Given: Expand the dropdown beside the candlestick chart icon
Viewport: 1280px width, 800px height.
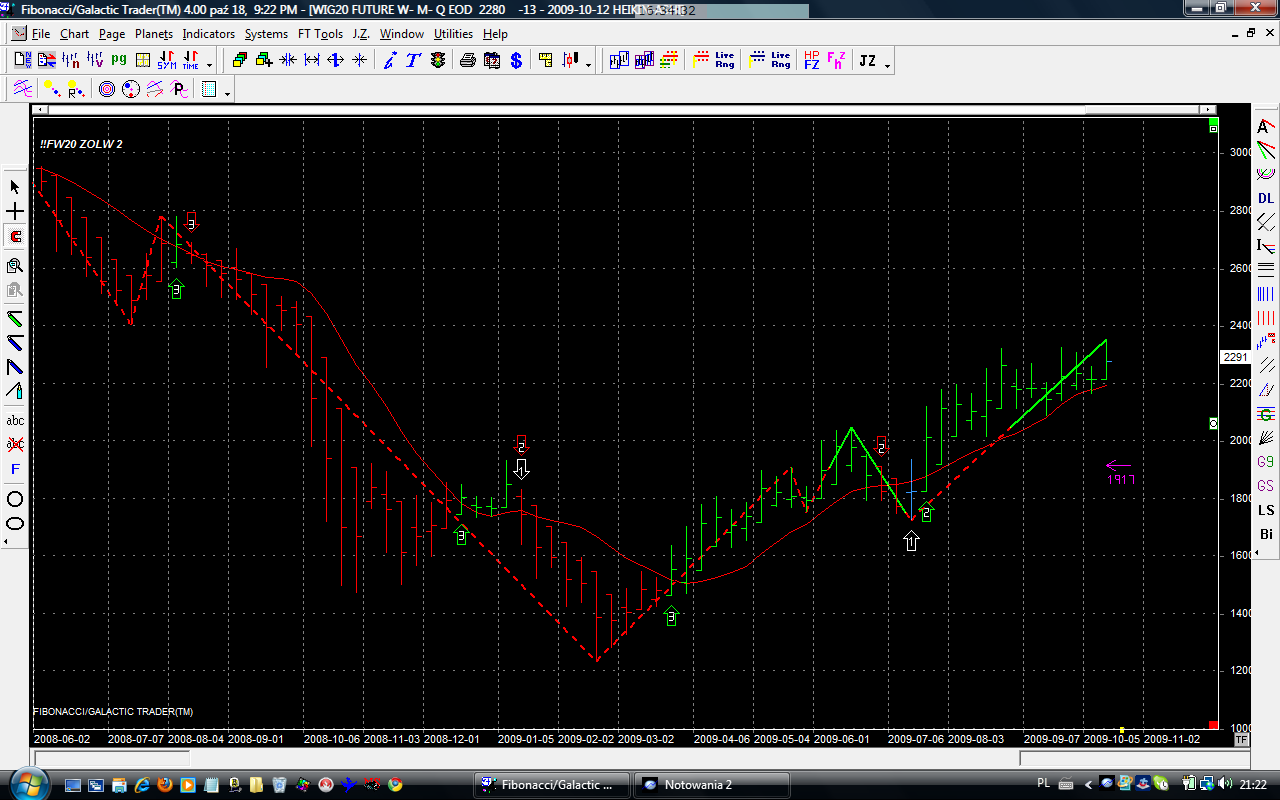Looking at the screenshot, I should tap(588, 66).
